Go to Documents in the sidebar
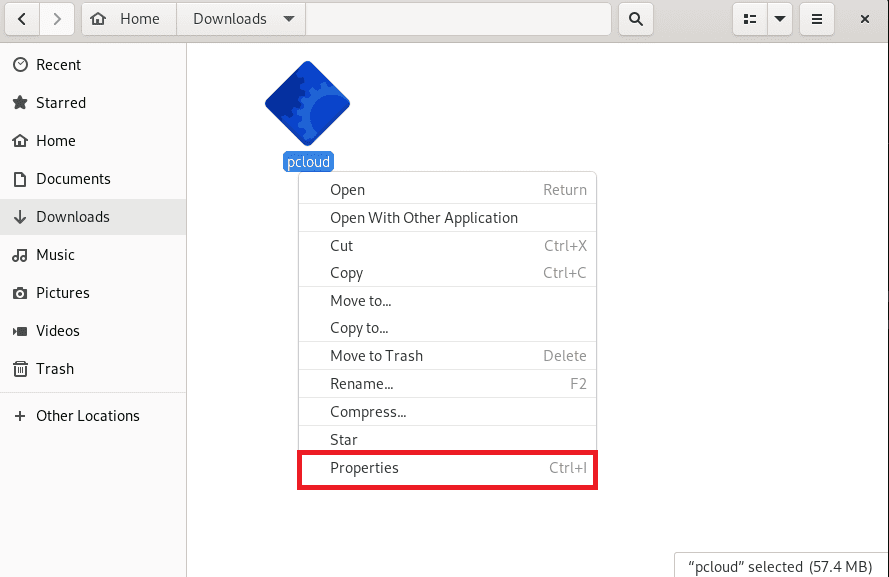This screenshot has height=577, width=889. pyautogui.click(x=93, y=179)
